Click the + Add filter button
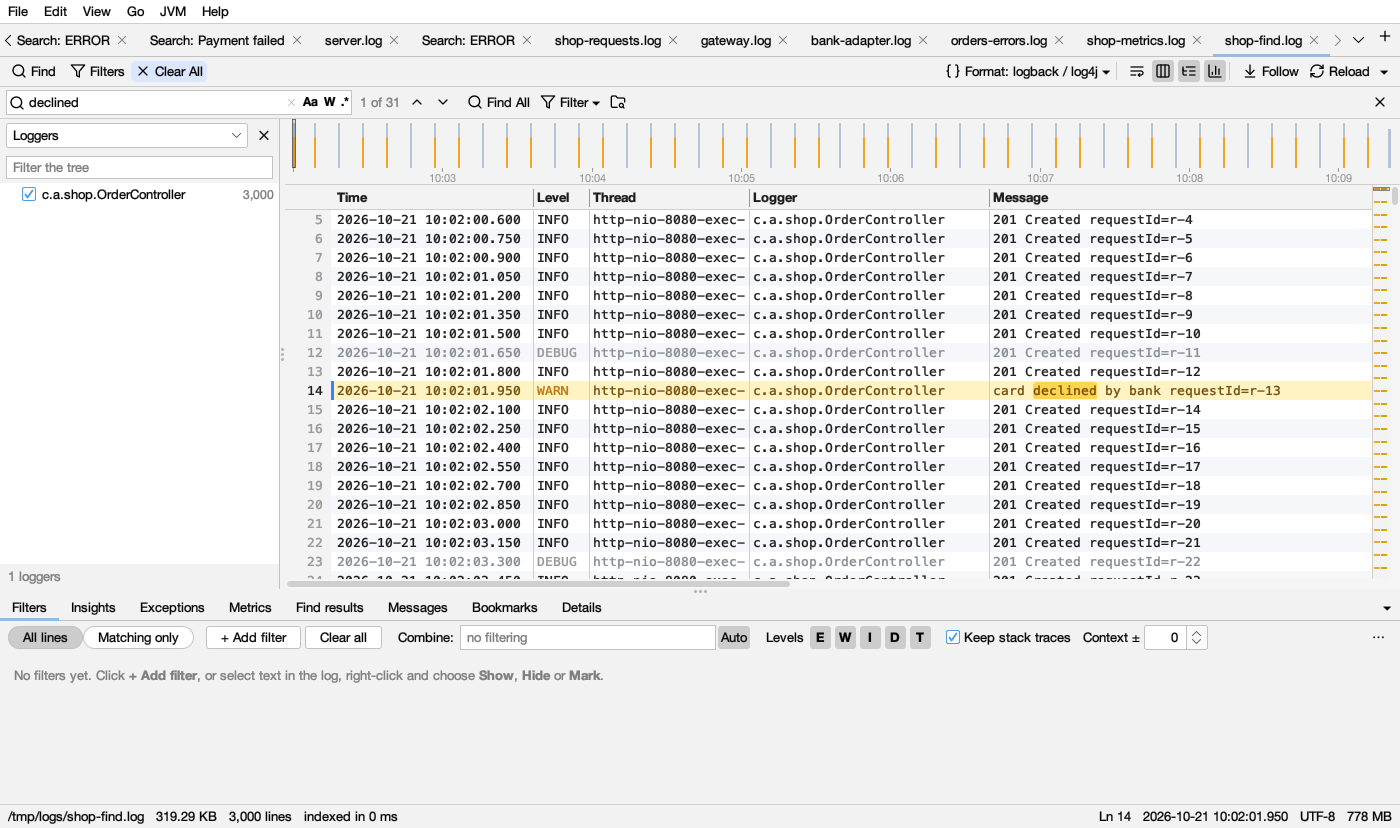The height and width of the screenshot is (828, 1400). pyautogui.click(x=254, y=637)
